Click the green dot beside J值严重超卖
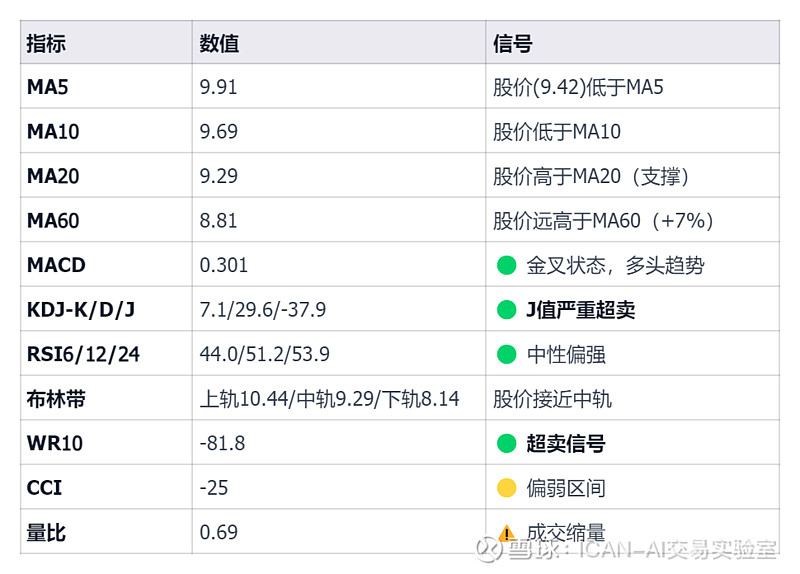 pos(507,310)
